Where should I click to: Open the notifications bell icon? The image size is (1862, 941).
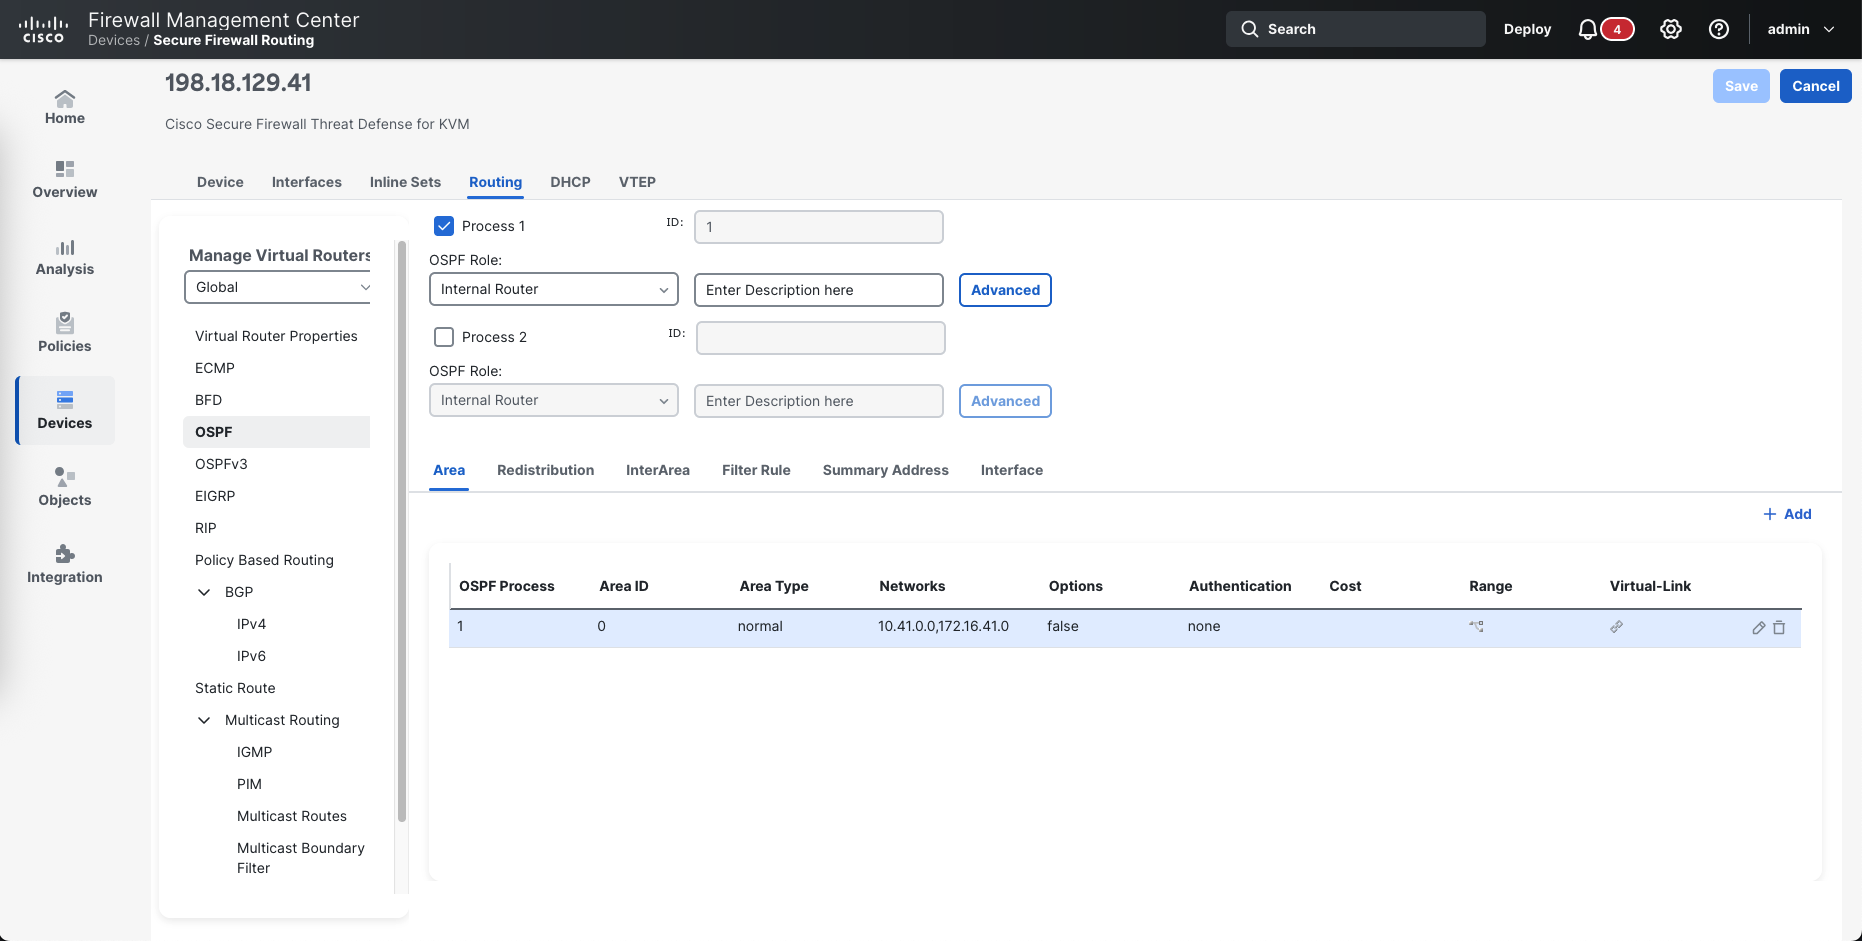1587,30
